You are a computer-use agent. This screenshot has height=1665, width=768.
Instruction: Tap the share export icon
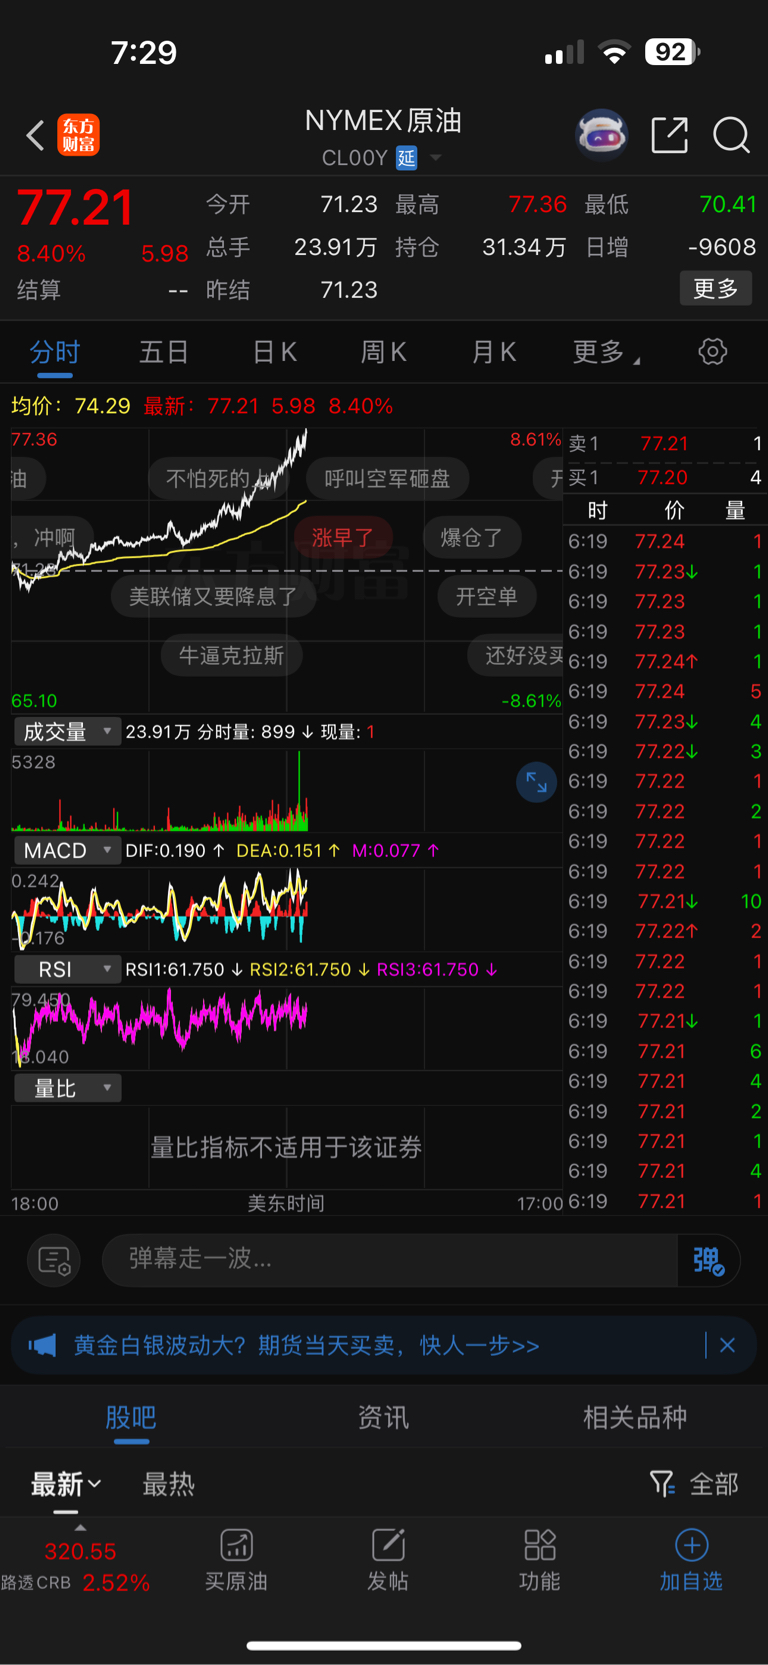[669, 134]
